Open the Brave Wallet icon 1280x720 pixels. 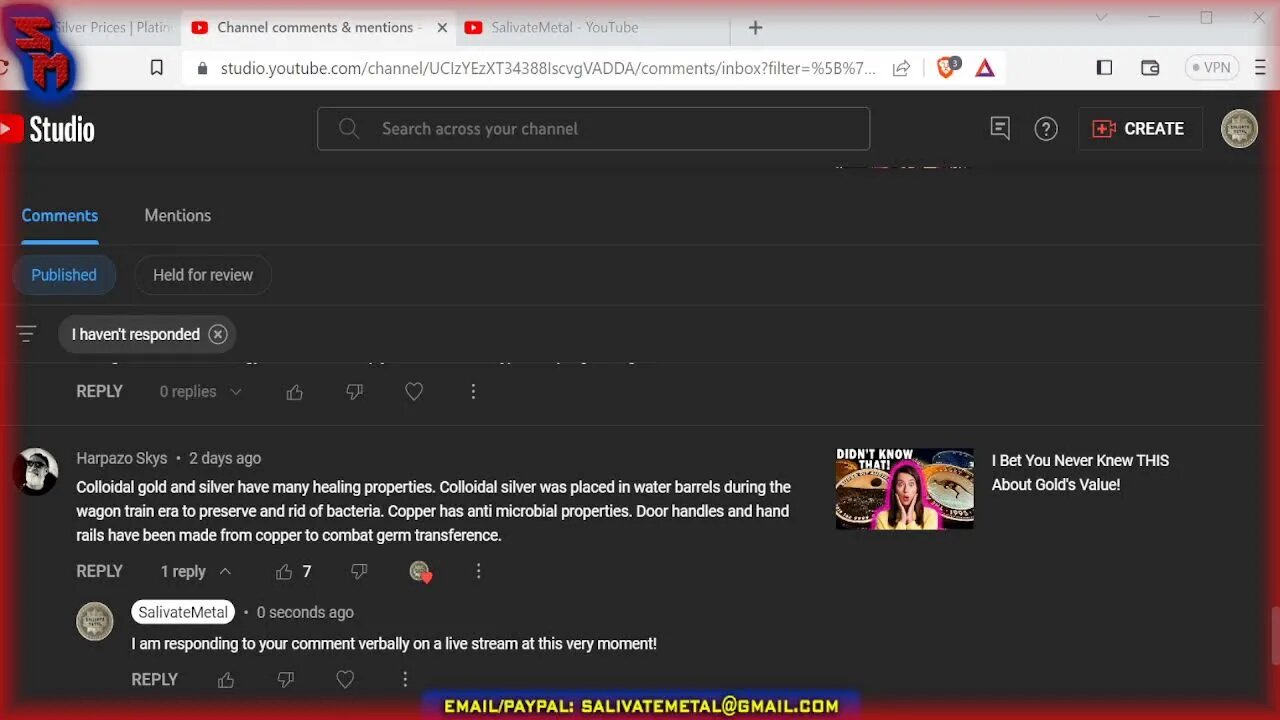click(1150, 68)
